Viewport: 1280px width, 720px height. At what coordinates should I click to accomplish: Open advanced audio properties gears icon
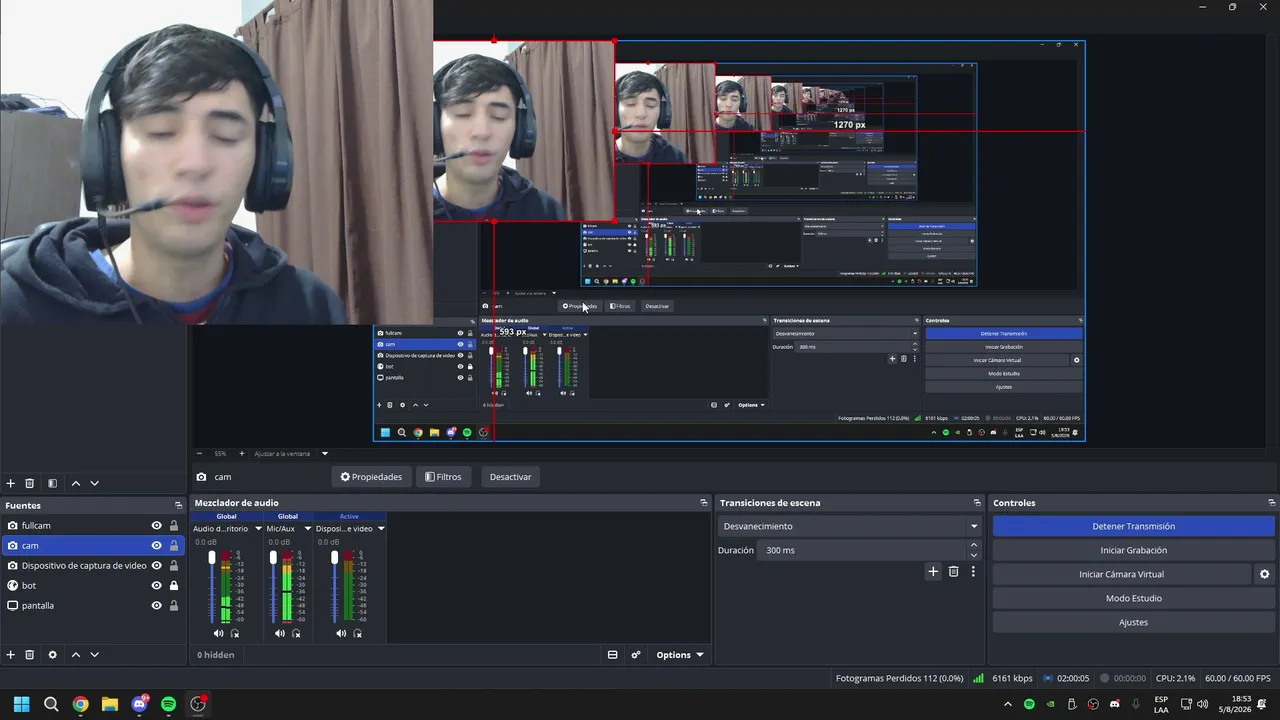[635, 655]
